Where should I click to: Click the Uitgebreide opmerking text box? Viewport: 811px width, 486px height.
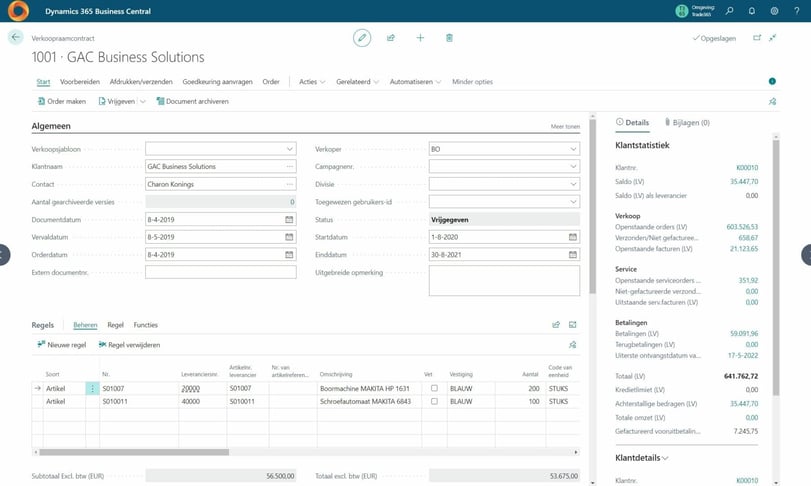(x=504, y=281)
